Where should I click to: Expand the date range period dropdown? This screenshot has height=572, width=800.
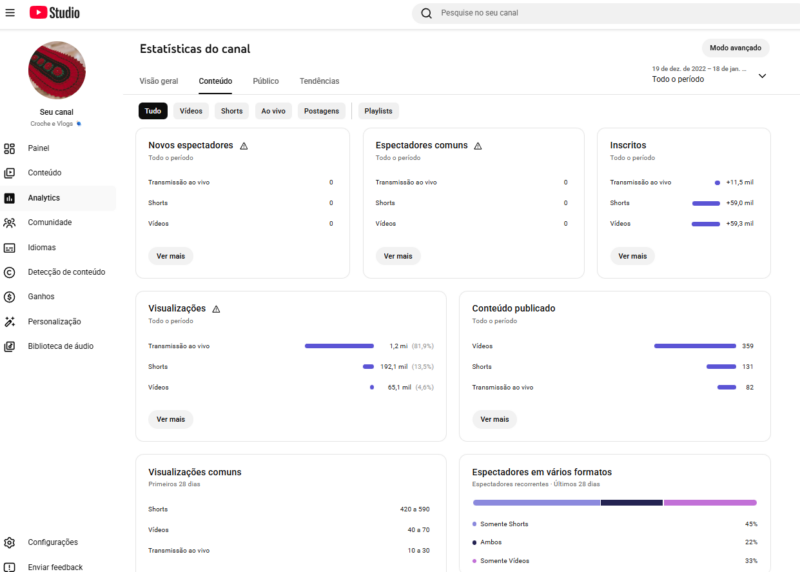click(762, 75)
